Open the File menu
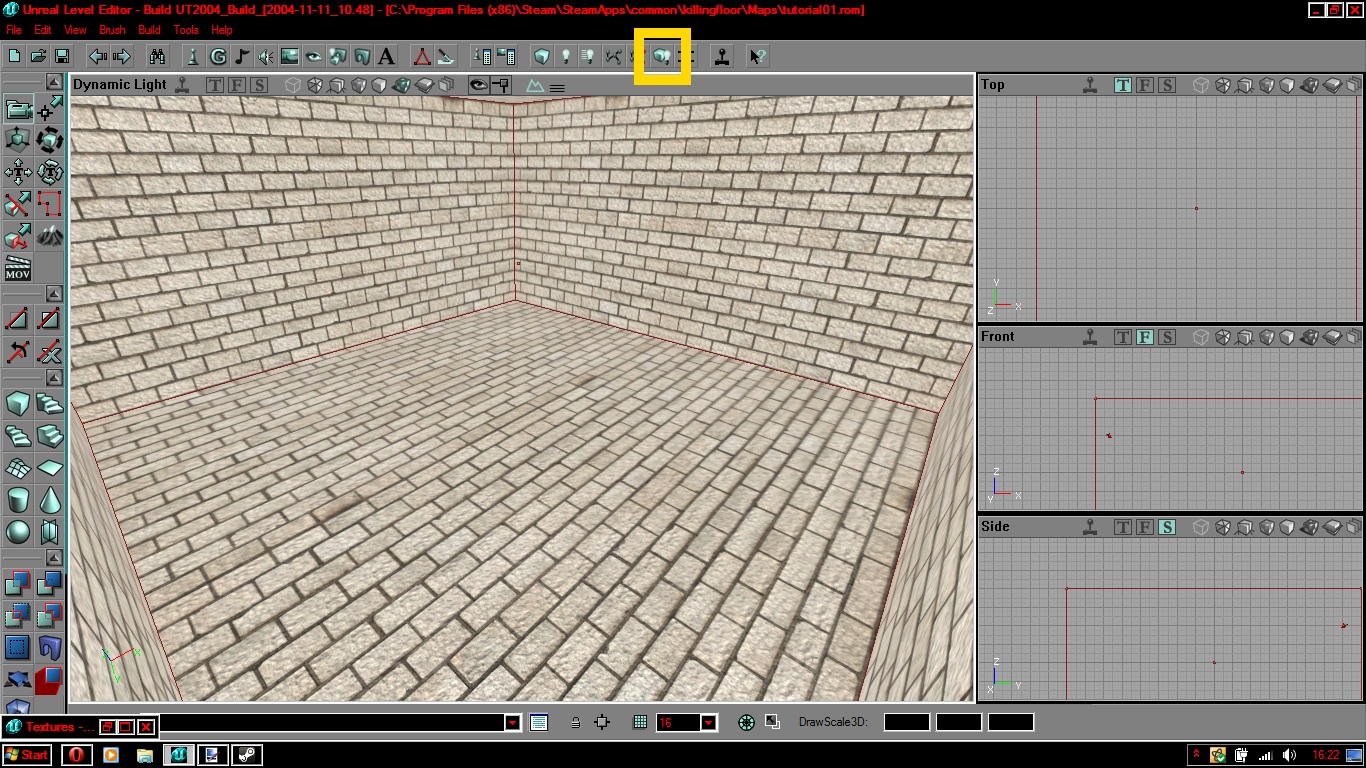Image resolution: width=1366 pixels, height=768 pixels. click(x=14, y=30)
